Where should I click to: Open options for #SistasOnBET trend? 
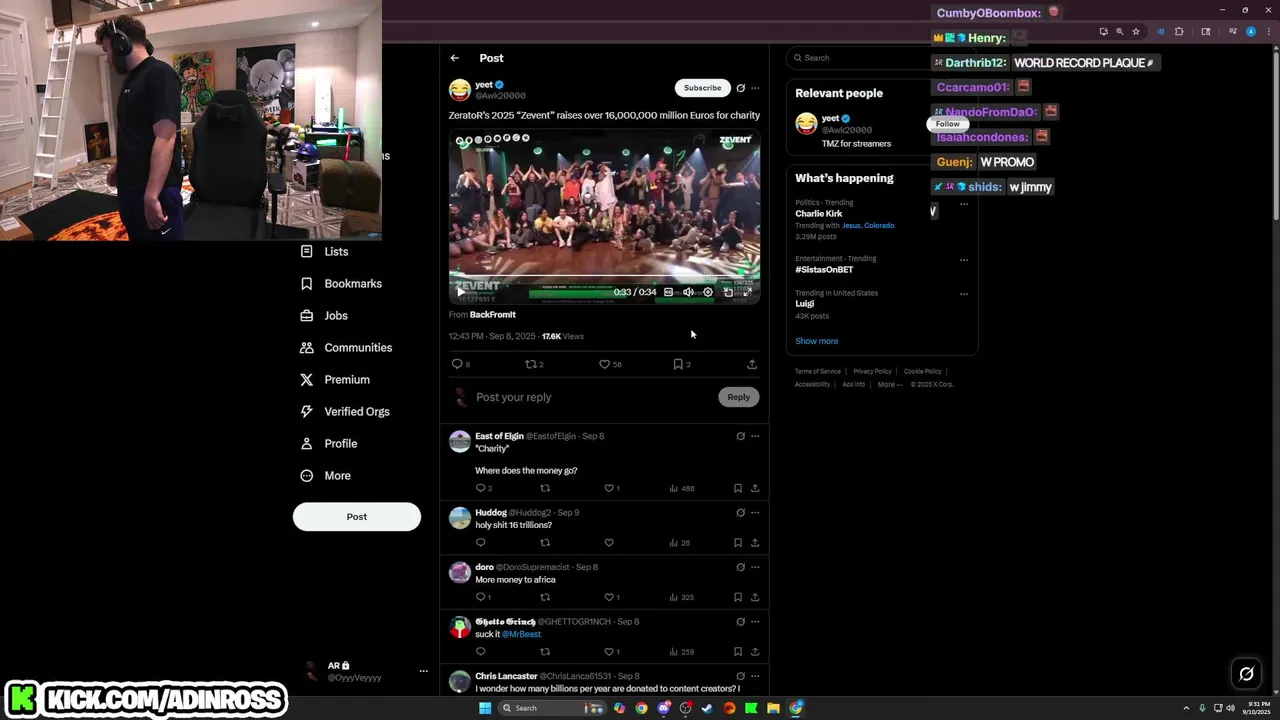(964, 260)
